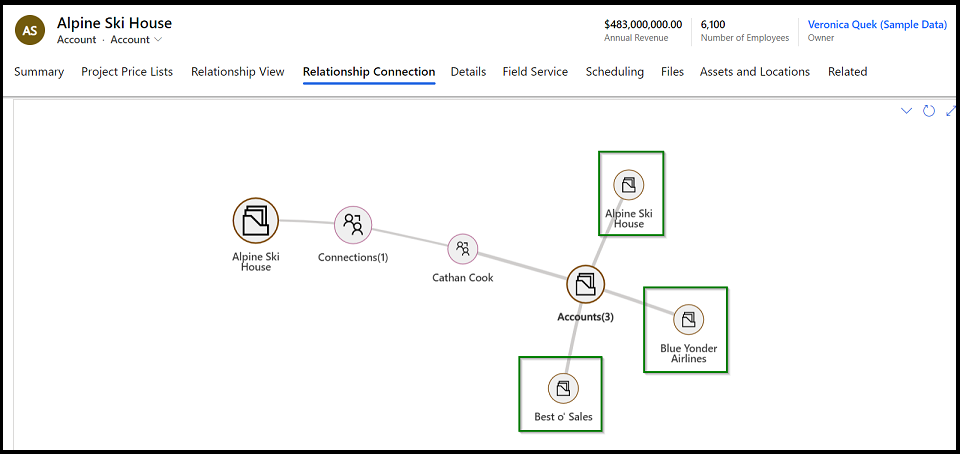Click the Cathan Cook label
Image resolution: width=960 pixels, height=454 pixels.
[463, 278]
